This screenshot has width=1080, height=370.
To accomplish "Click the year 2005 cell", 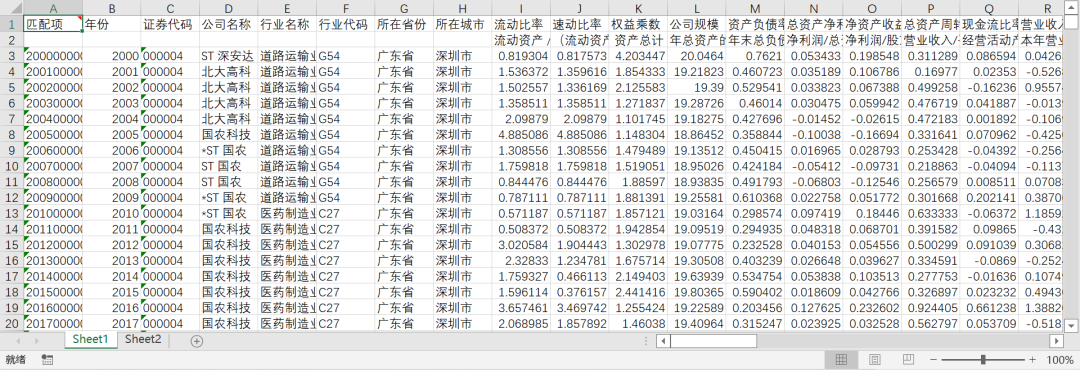I will (x=112, y=134).
